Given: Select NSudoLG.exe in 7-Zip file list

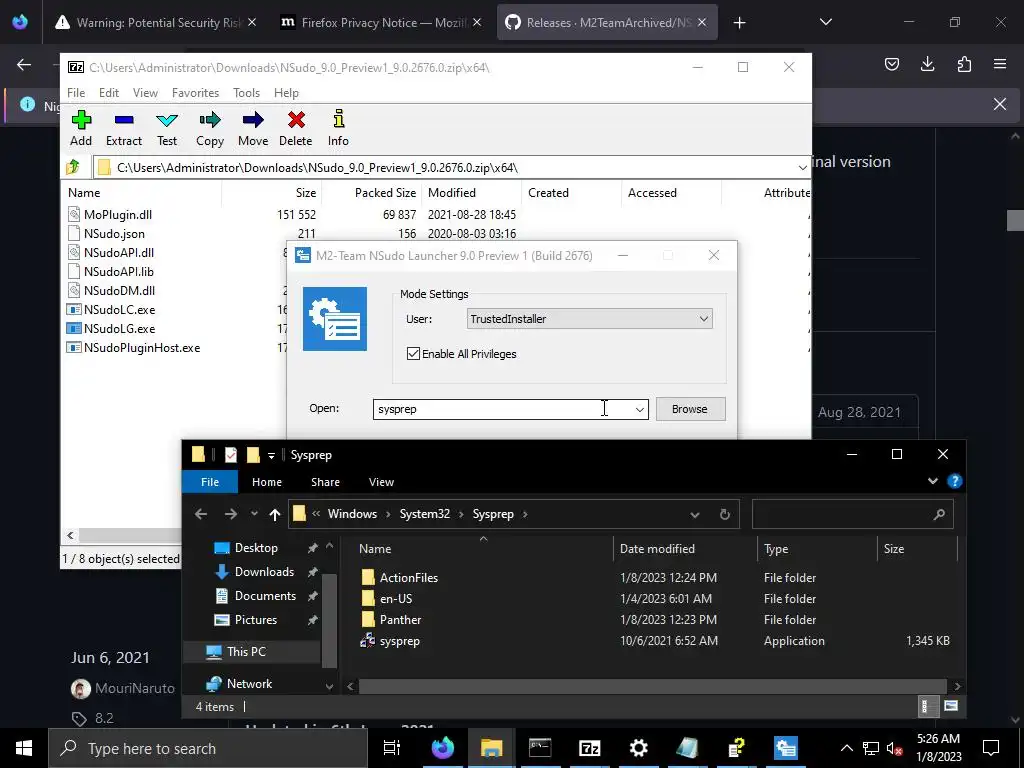Looking at the screenshot, I should (x=119, y=328).
